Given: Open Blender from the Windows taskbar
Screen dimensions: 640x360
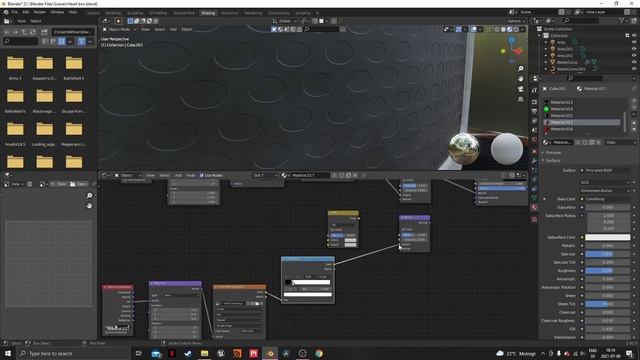Looking at the screenshot, I should (x=270, y=353).
